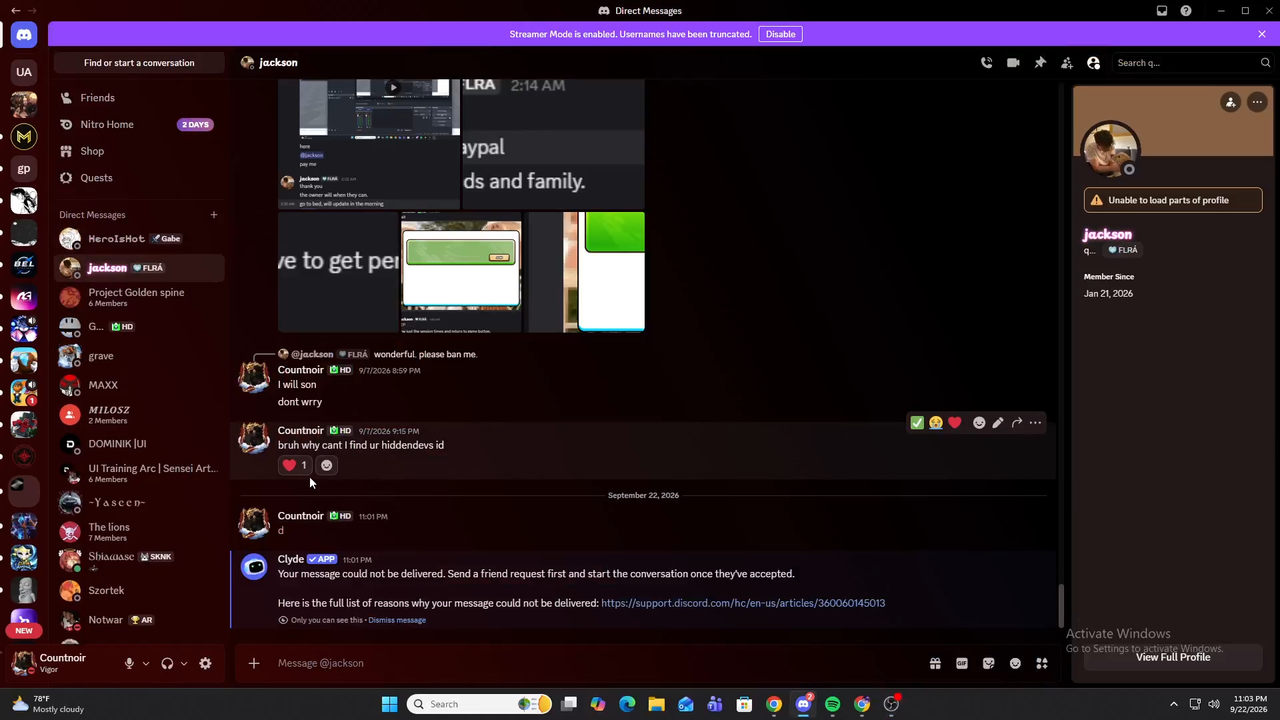The height and width of the screenshot is (720, 1280).
Task: Open the gift icon in the message bar
Action: (x=935, y=663)
